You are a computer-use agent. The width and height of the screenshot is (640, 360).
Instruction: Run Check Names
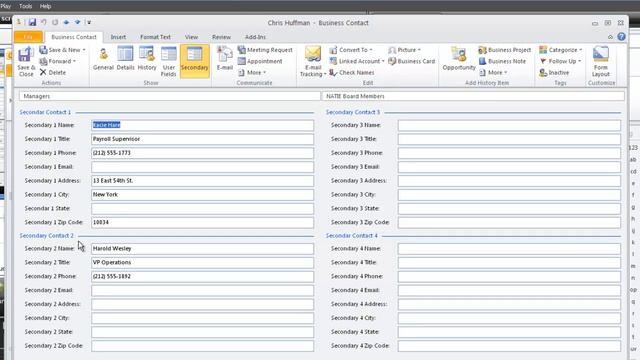coord(352,72)
